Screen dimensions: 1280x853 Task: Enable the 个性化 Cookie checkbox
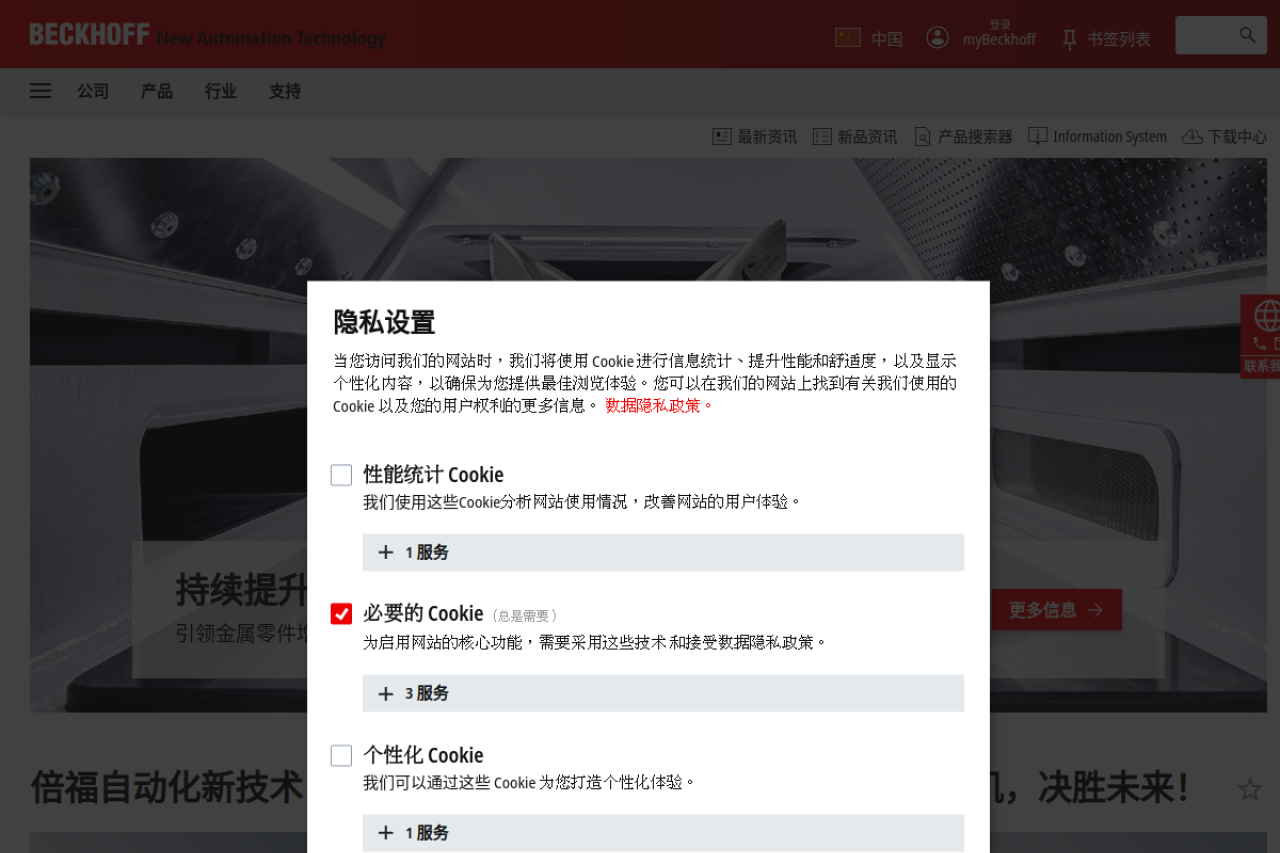pos(342,756)
